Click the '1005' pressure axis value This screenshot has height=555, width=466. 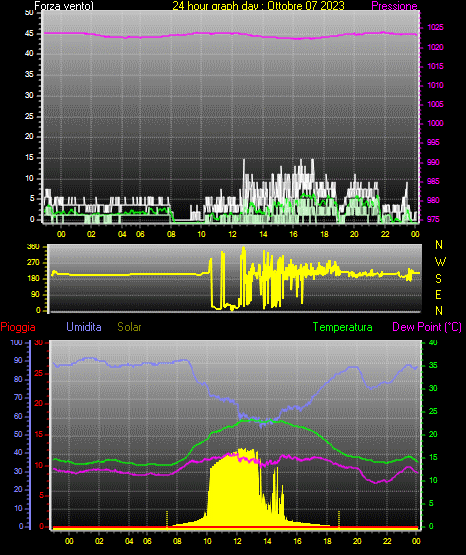pos(435,104)
